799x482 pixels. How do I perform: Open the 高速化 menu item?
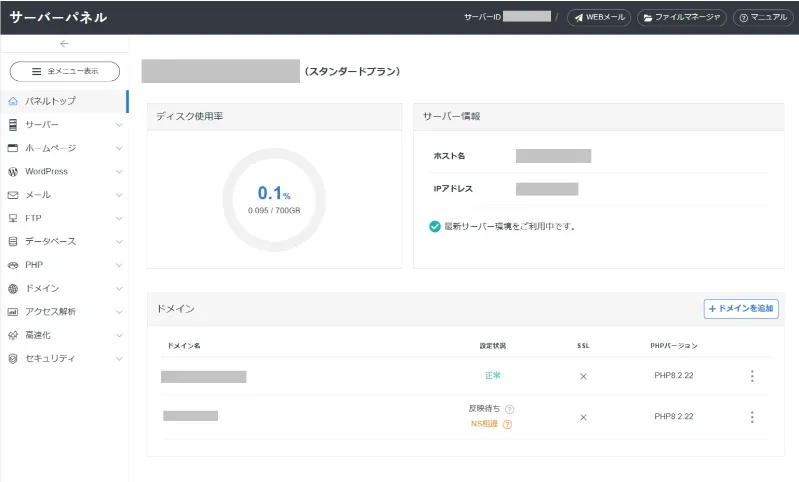coord(40,335)
